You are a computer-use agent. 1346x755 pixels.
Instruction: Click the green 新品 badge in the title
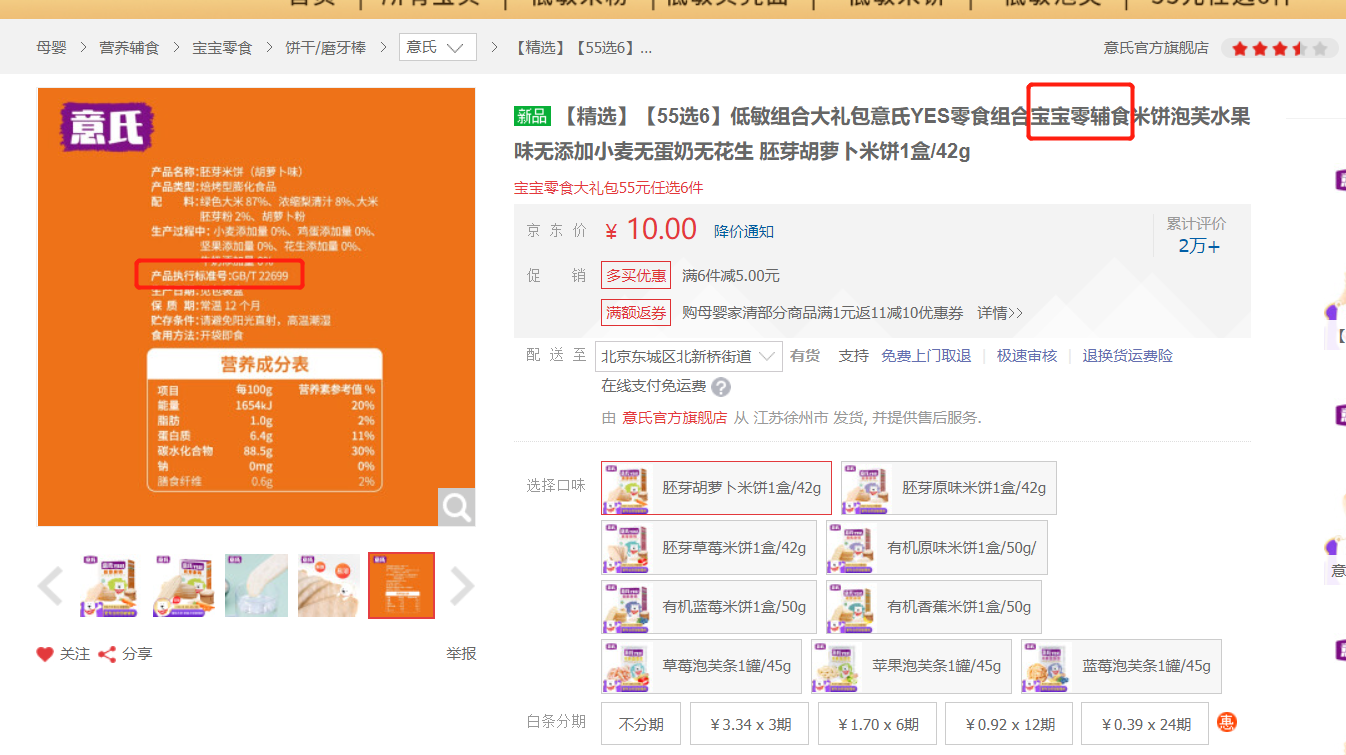coord(533,116)
